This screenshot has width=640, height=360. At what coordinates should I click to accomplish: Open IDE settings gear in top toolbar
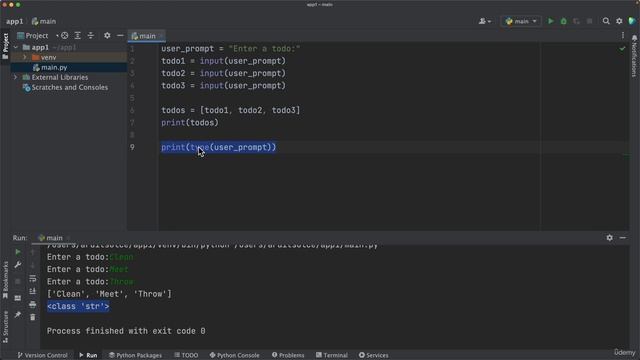click(619, 21)
